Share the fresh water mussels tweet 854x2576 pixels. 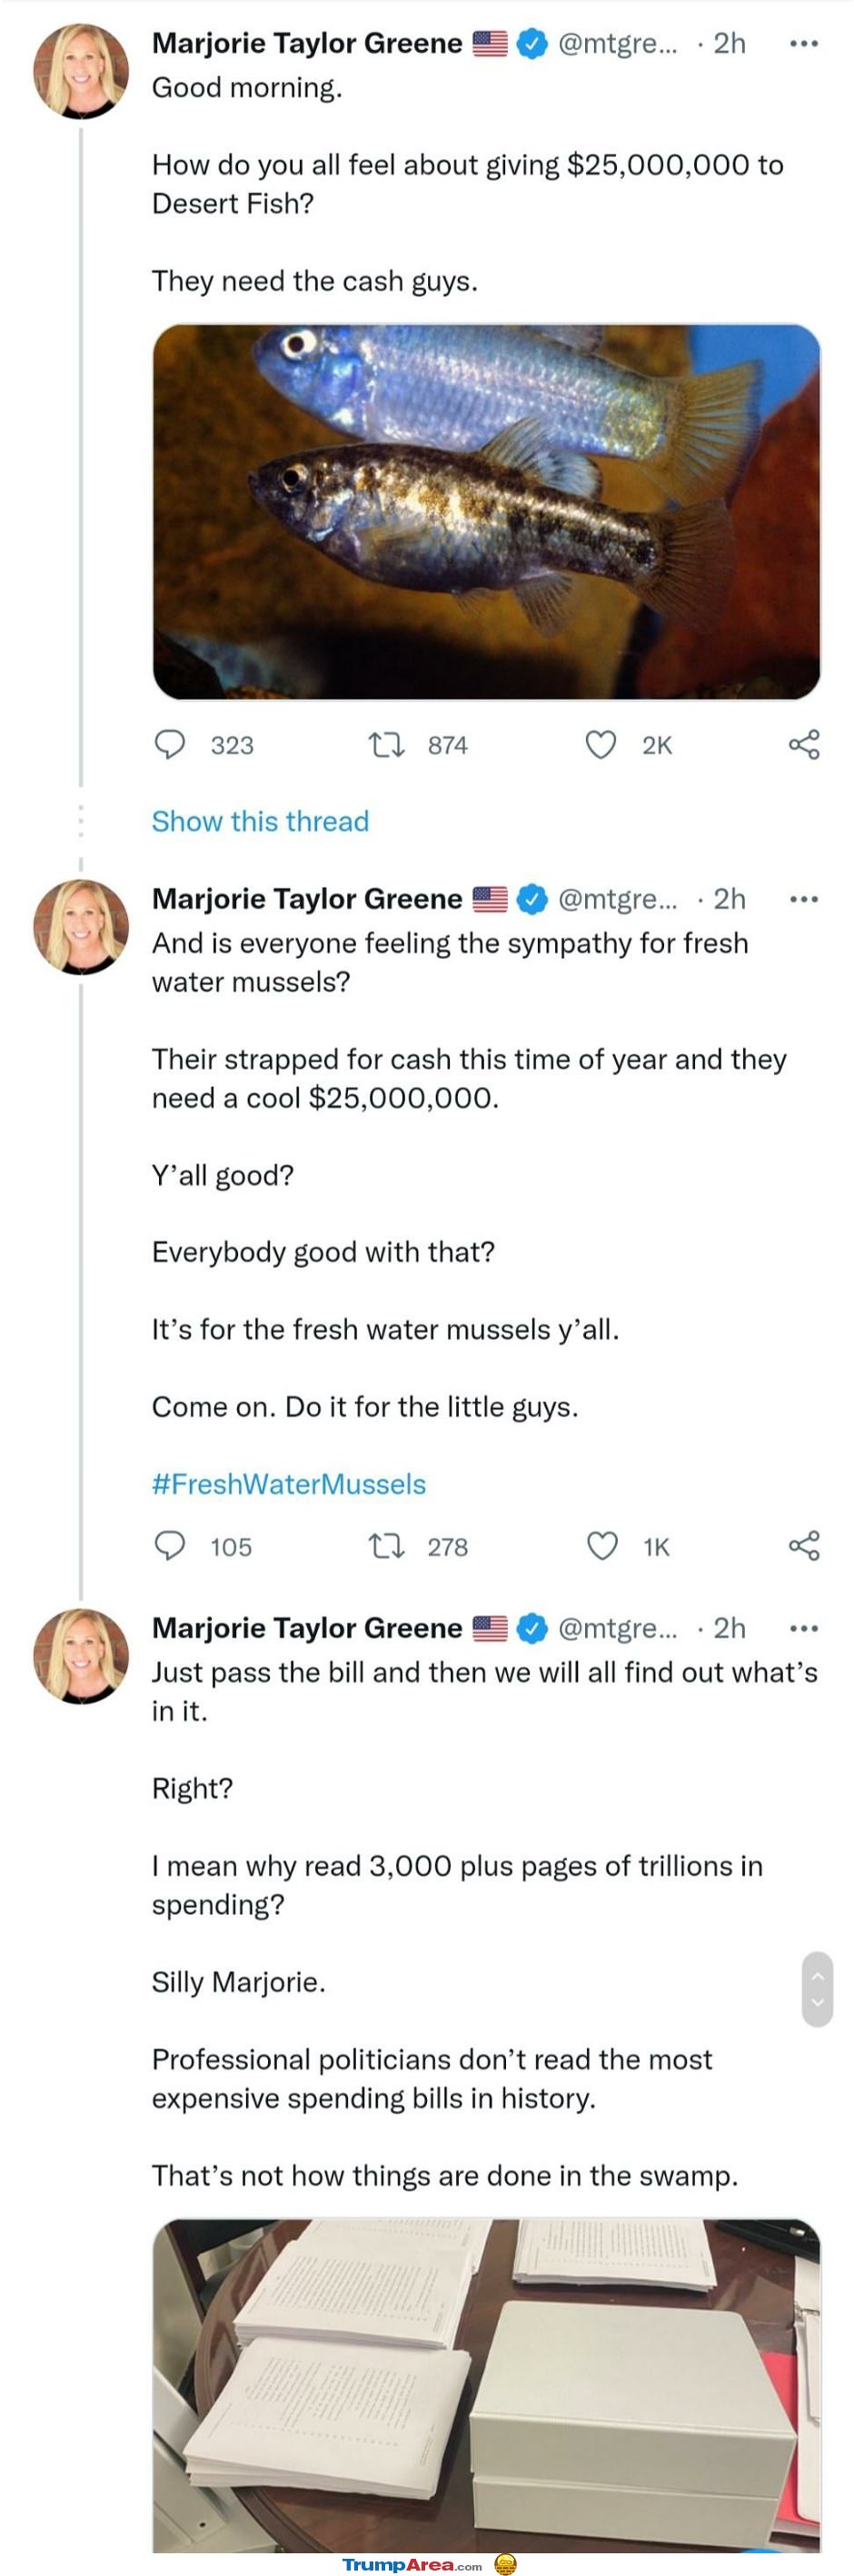point(804,1546)
